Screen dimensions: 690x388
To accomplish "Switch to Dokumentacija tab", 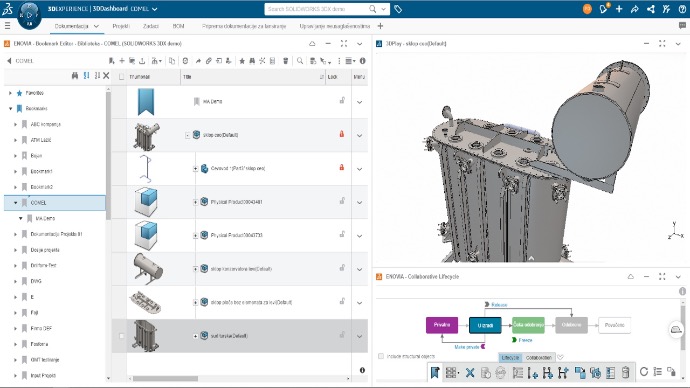I will [71, 26].
